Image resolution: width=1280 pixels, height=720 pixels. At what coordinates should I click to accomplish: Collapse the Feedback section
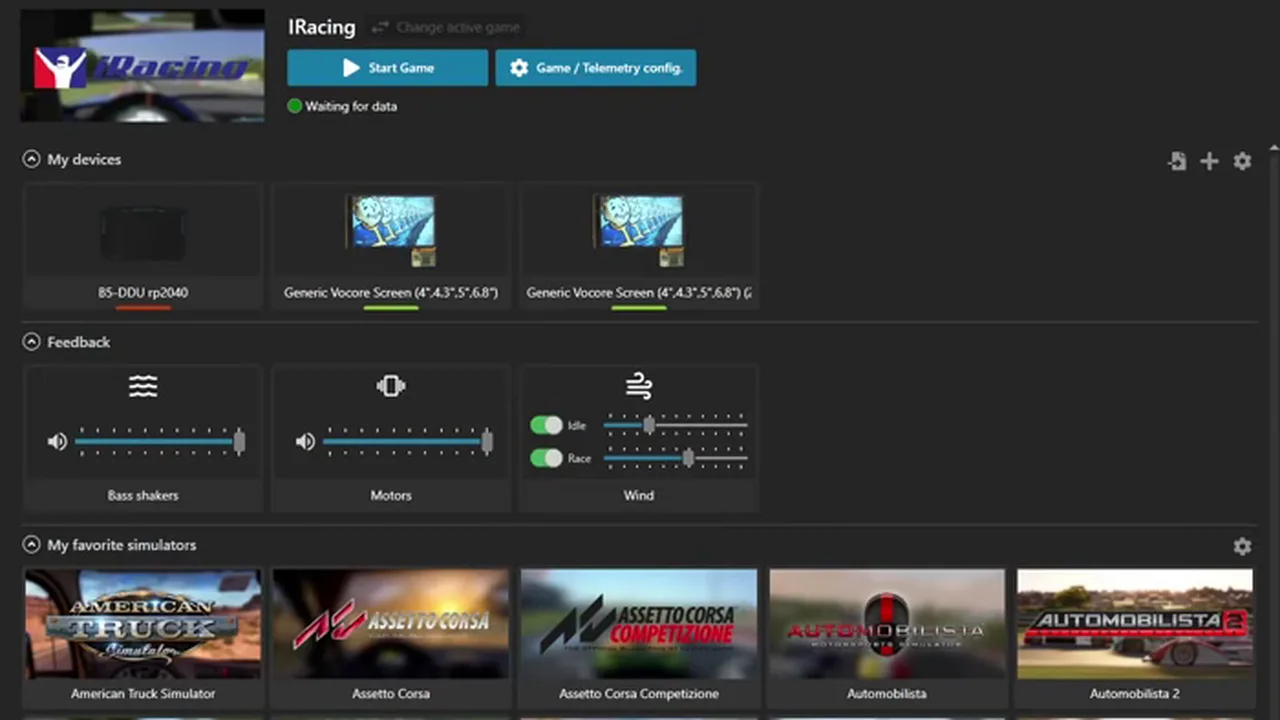(31, 342)
